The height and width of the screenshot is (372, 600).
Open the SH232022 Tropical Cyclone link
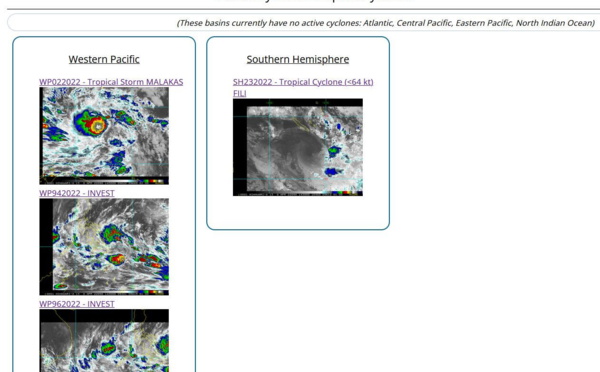coord(303,82)
